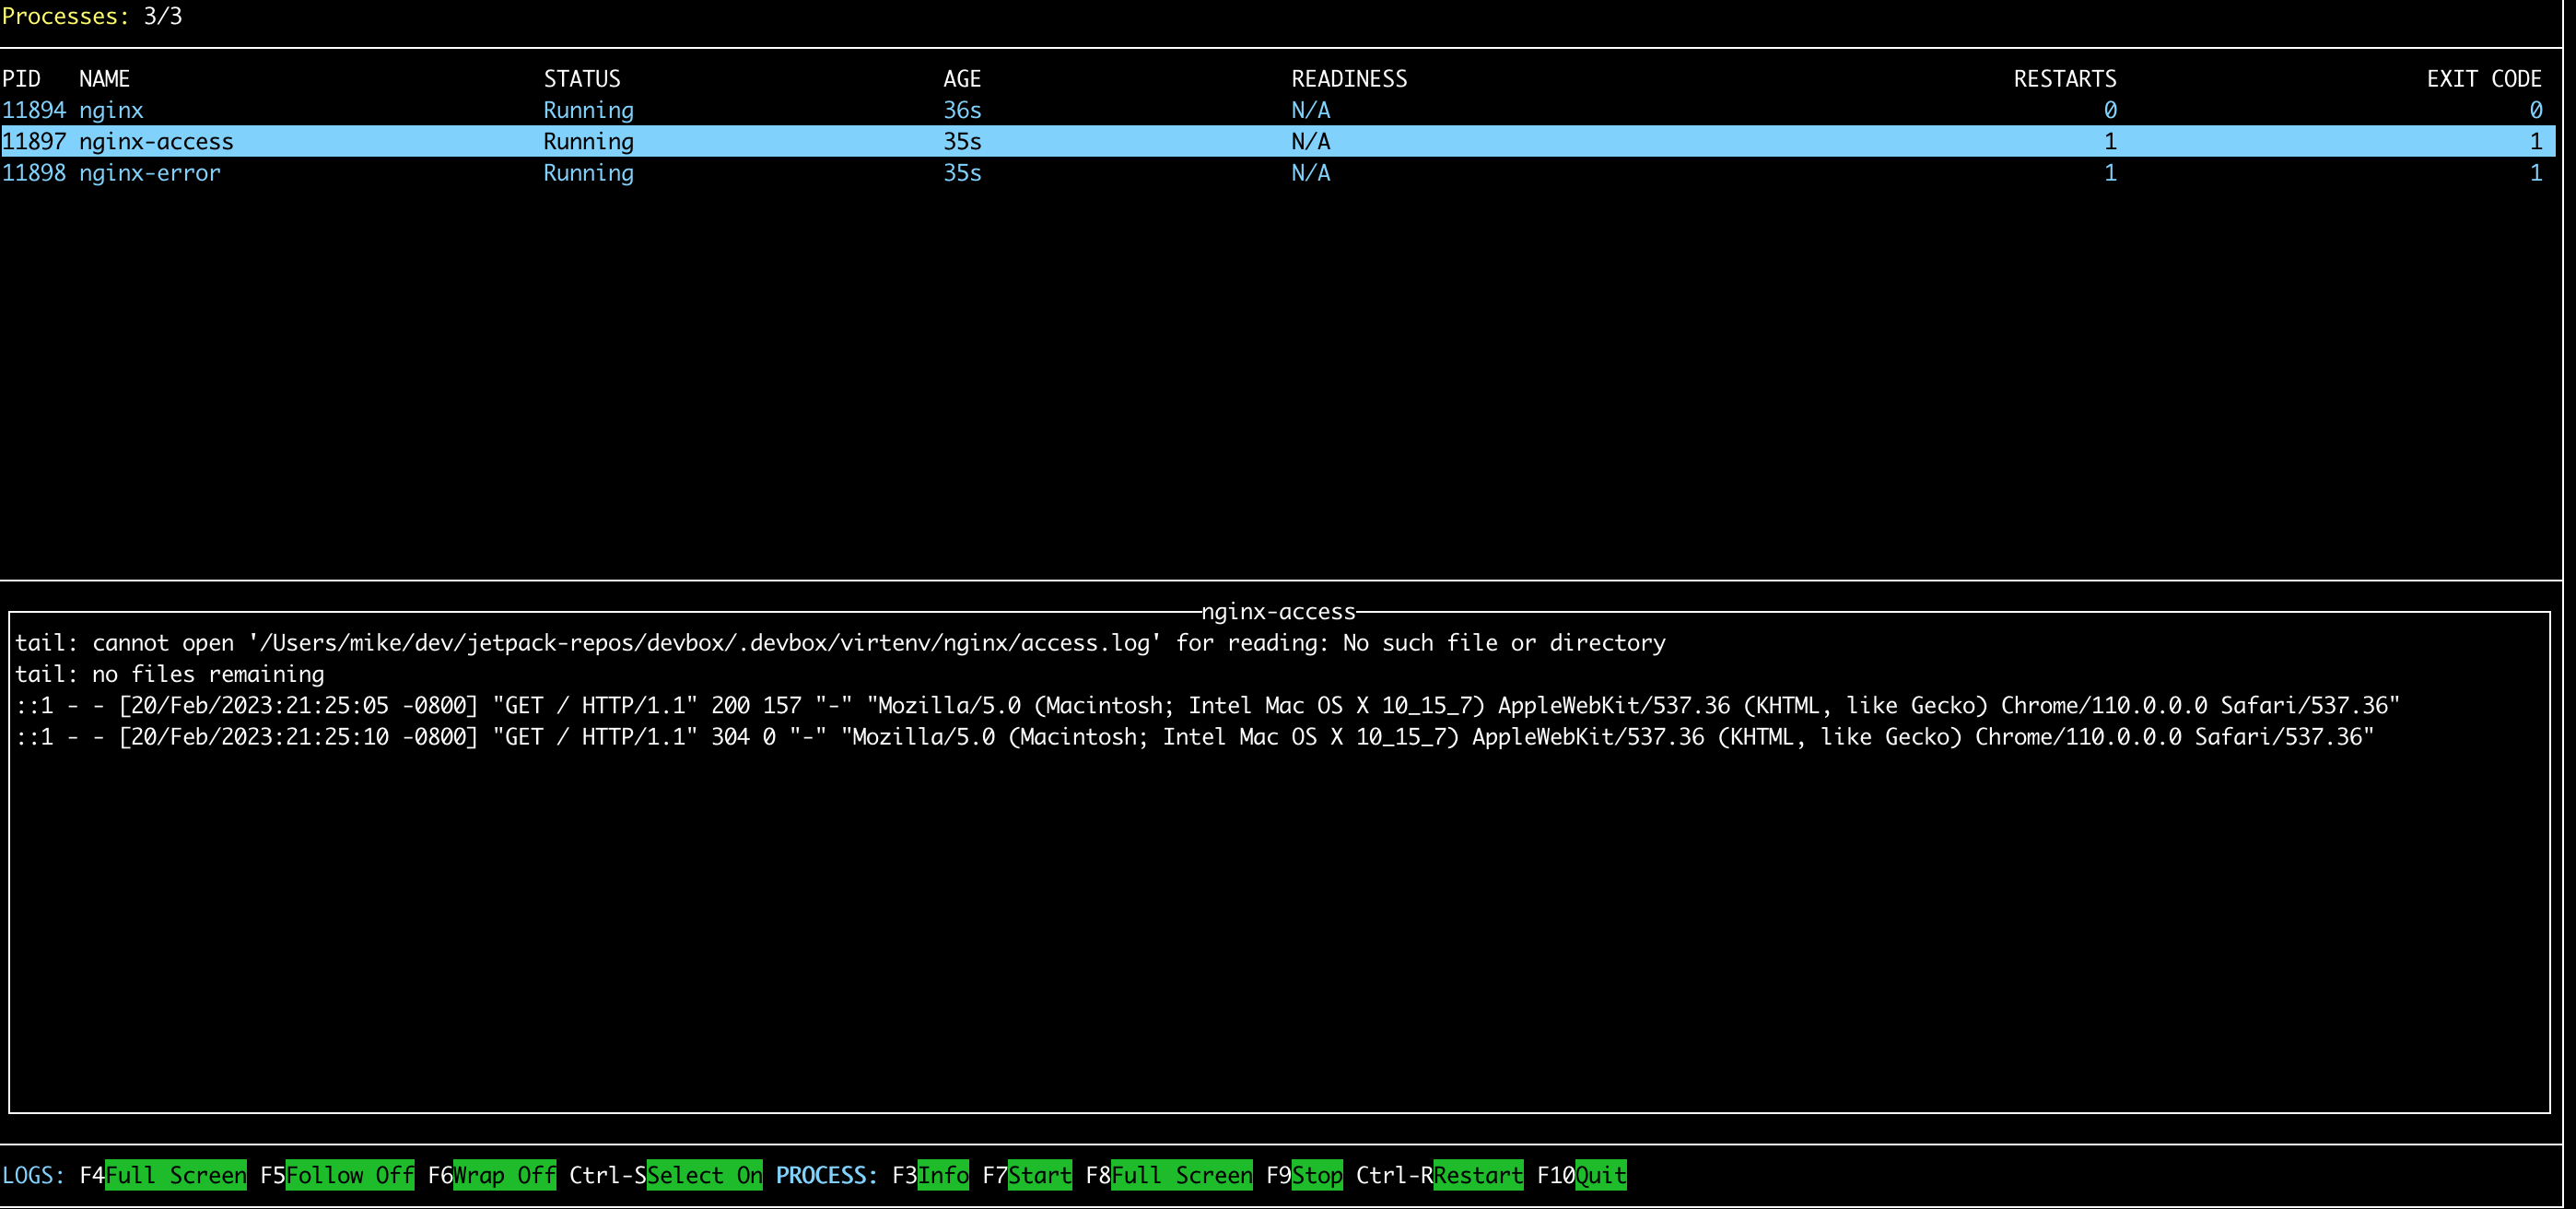Click the highlighted nginx-access process row
The image size is (2576, 1209).
[x=156, y=142]
